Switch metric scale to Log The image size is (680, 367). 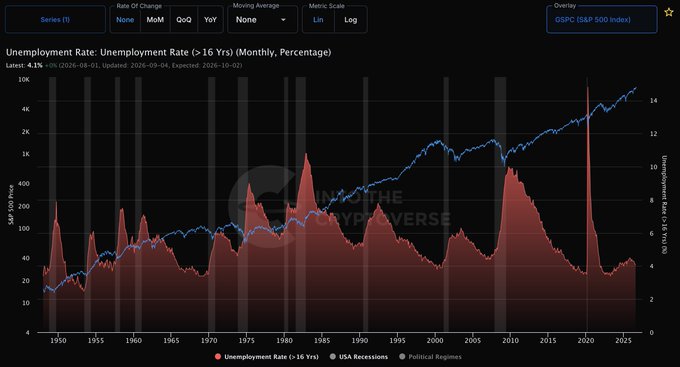(x=350, y=20)
